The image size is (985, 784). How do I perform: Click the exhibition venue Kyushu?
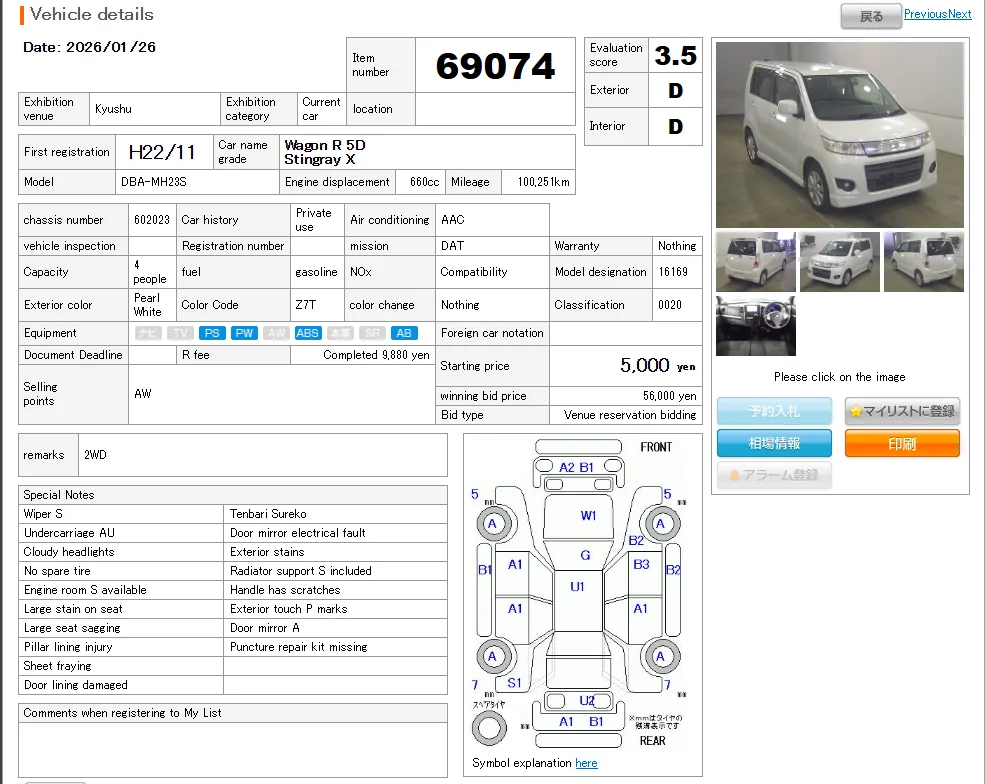(114, 109)
